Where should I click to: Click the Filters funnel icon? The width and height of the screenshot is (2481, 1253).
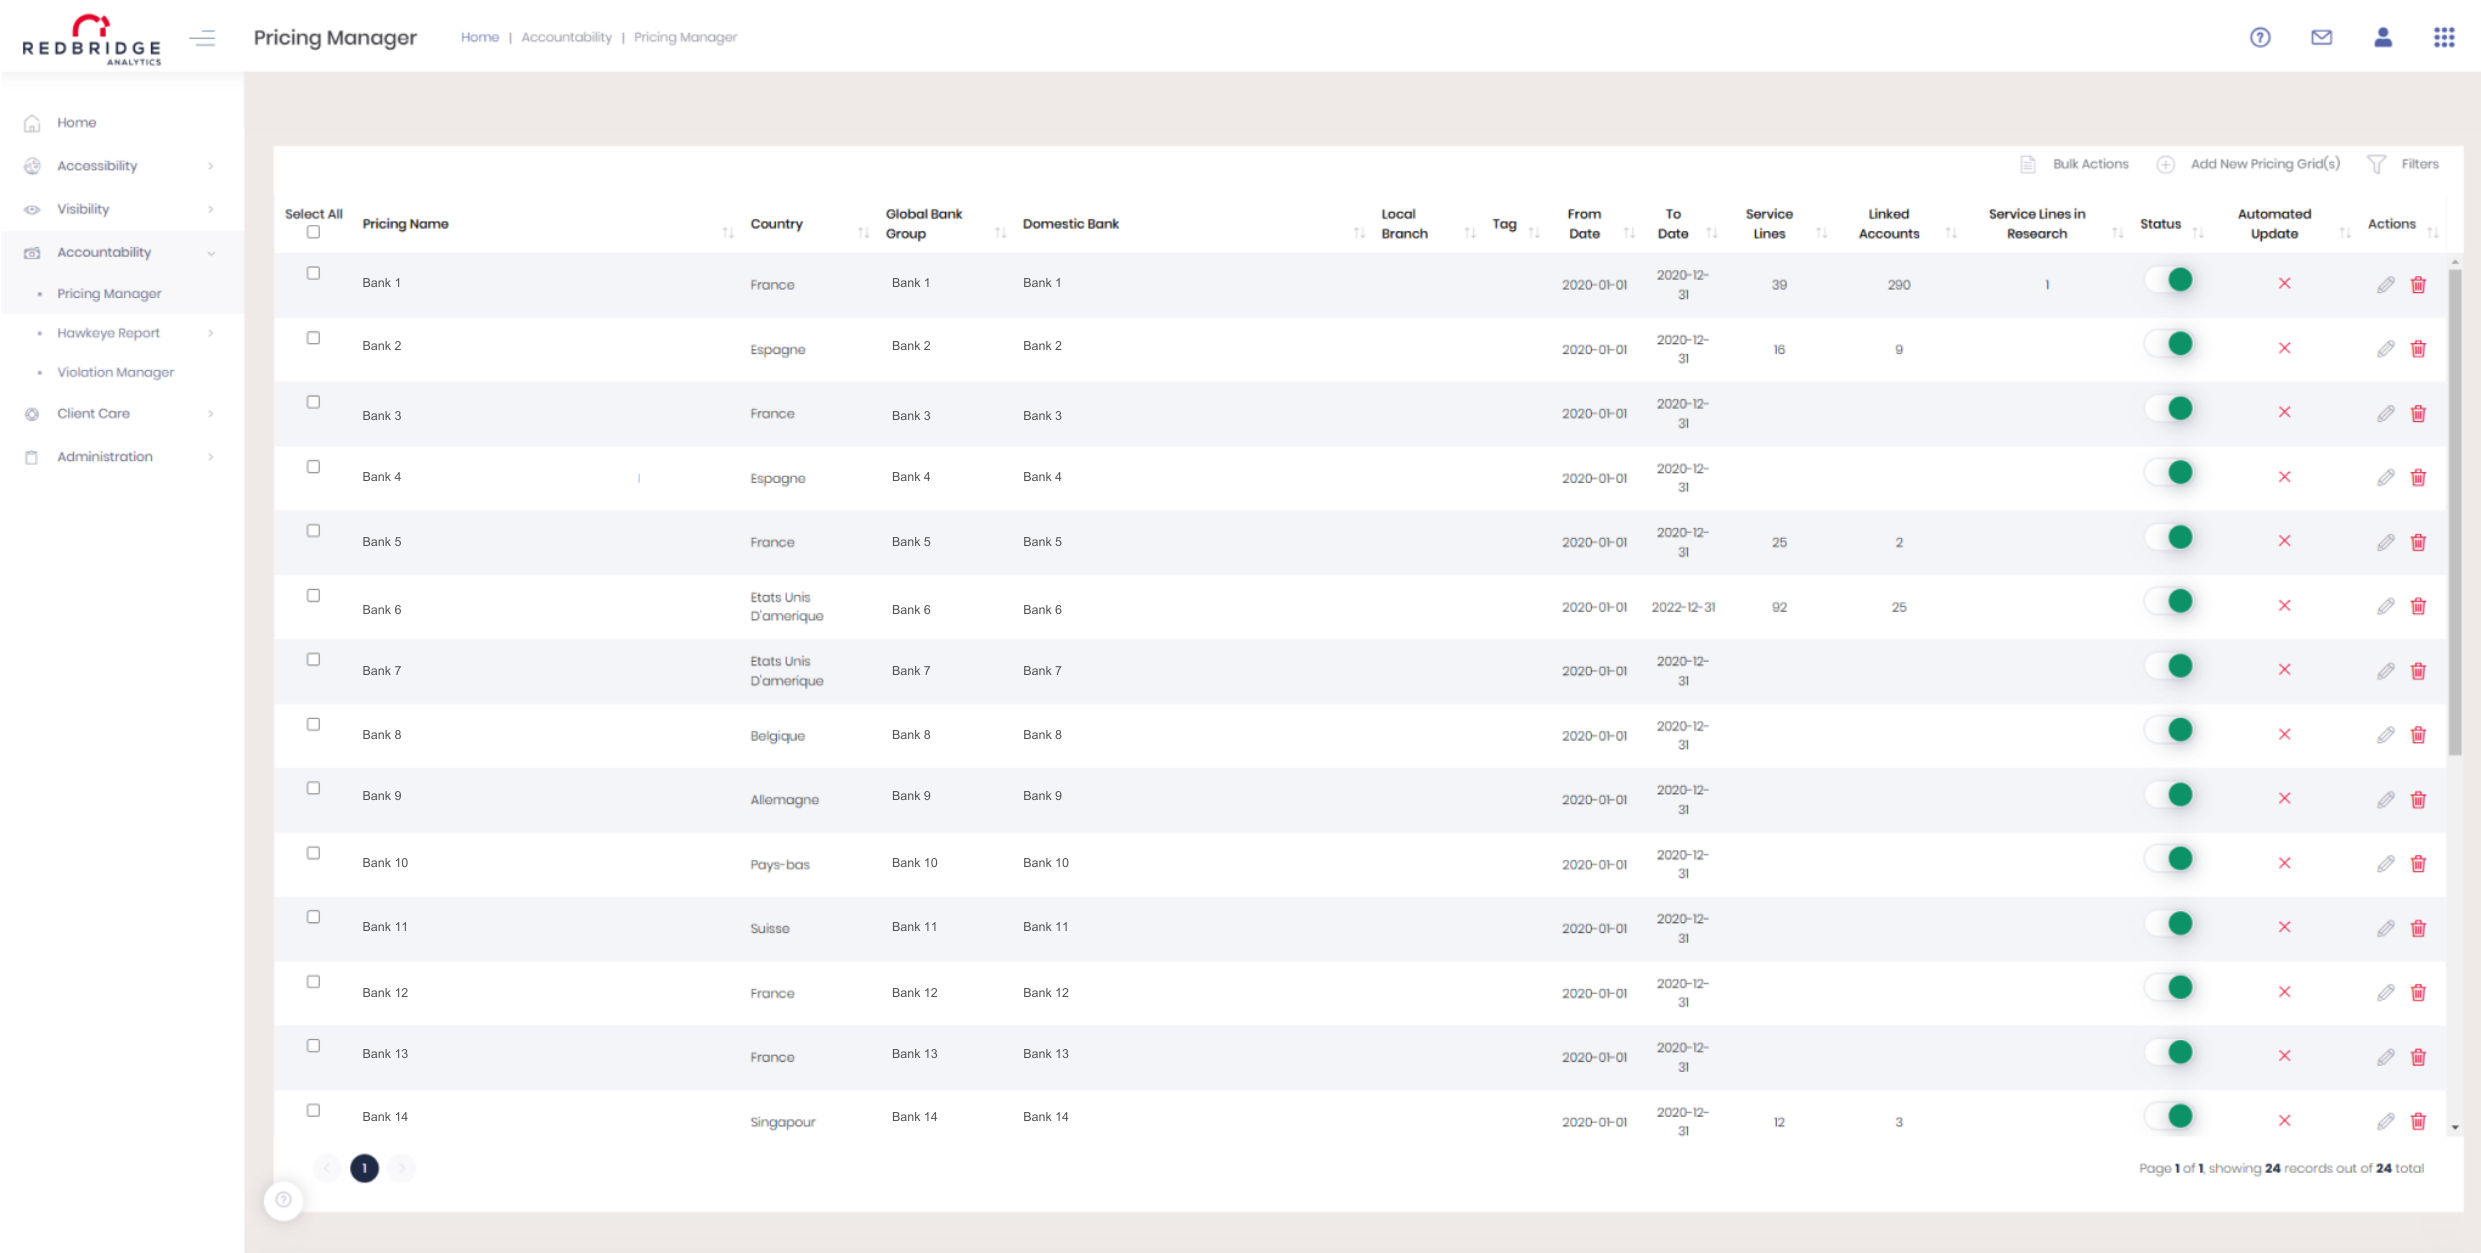2377,164
